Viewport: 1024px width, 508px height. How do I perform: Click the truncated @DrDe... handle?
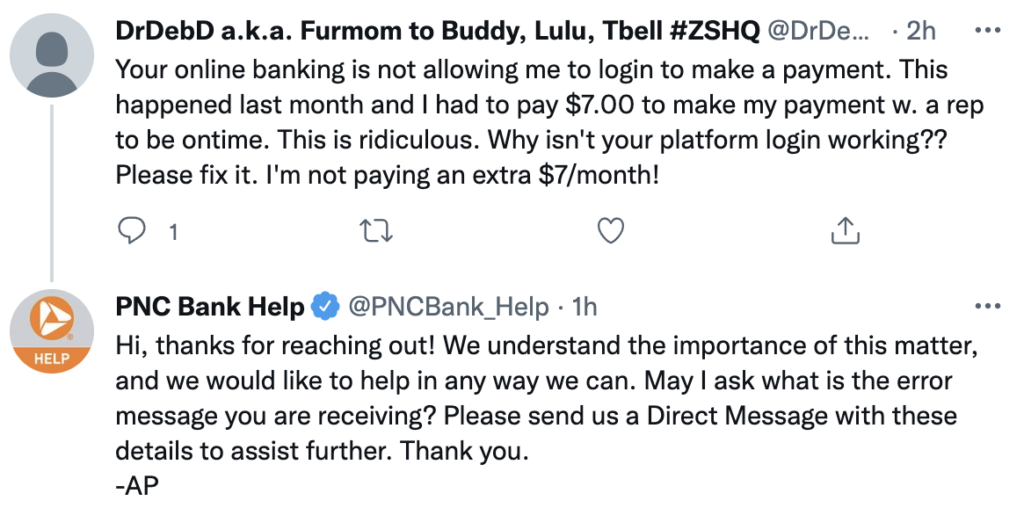point(818,31)
